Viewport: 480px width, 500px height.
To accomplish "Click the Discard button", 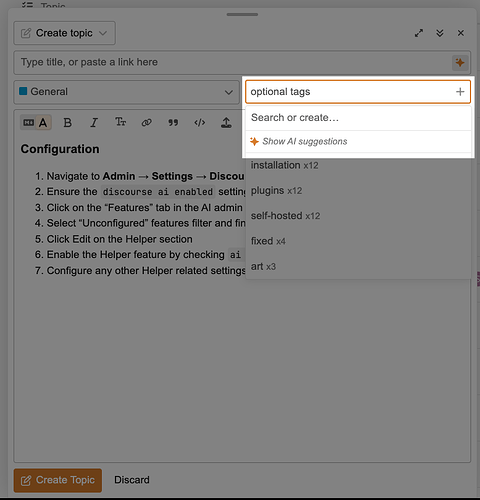I will [x=132, y=480].
